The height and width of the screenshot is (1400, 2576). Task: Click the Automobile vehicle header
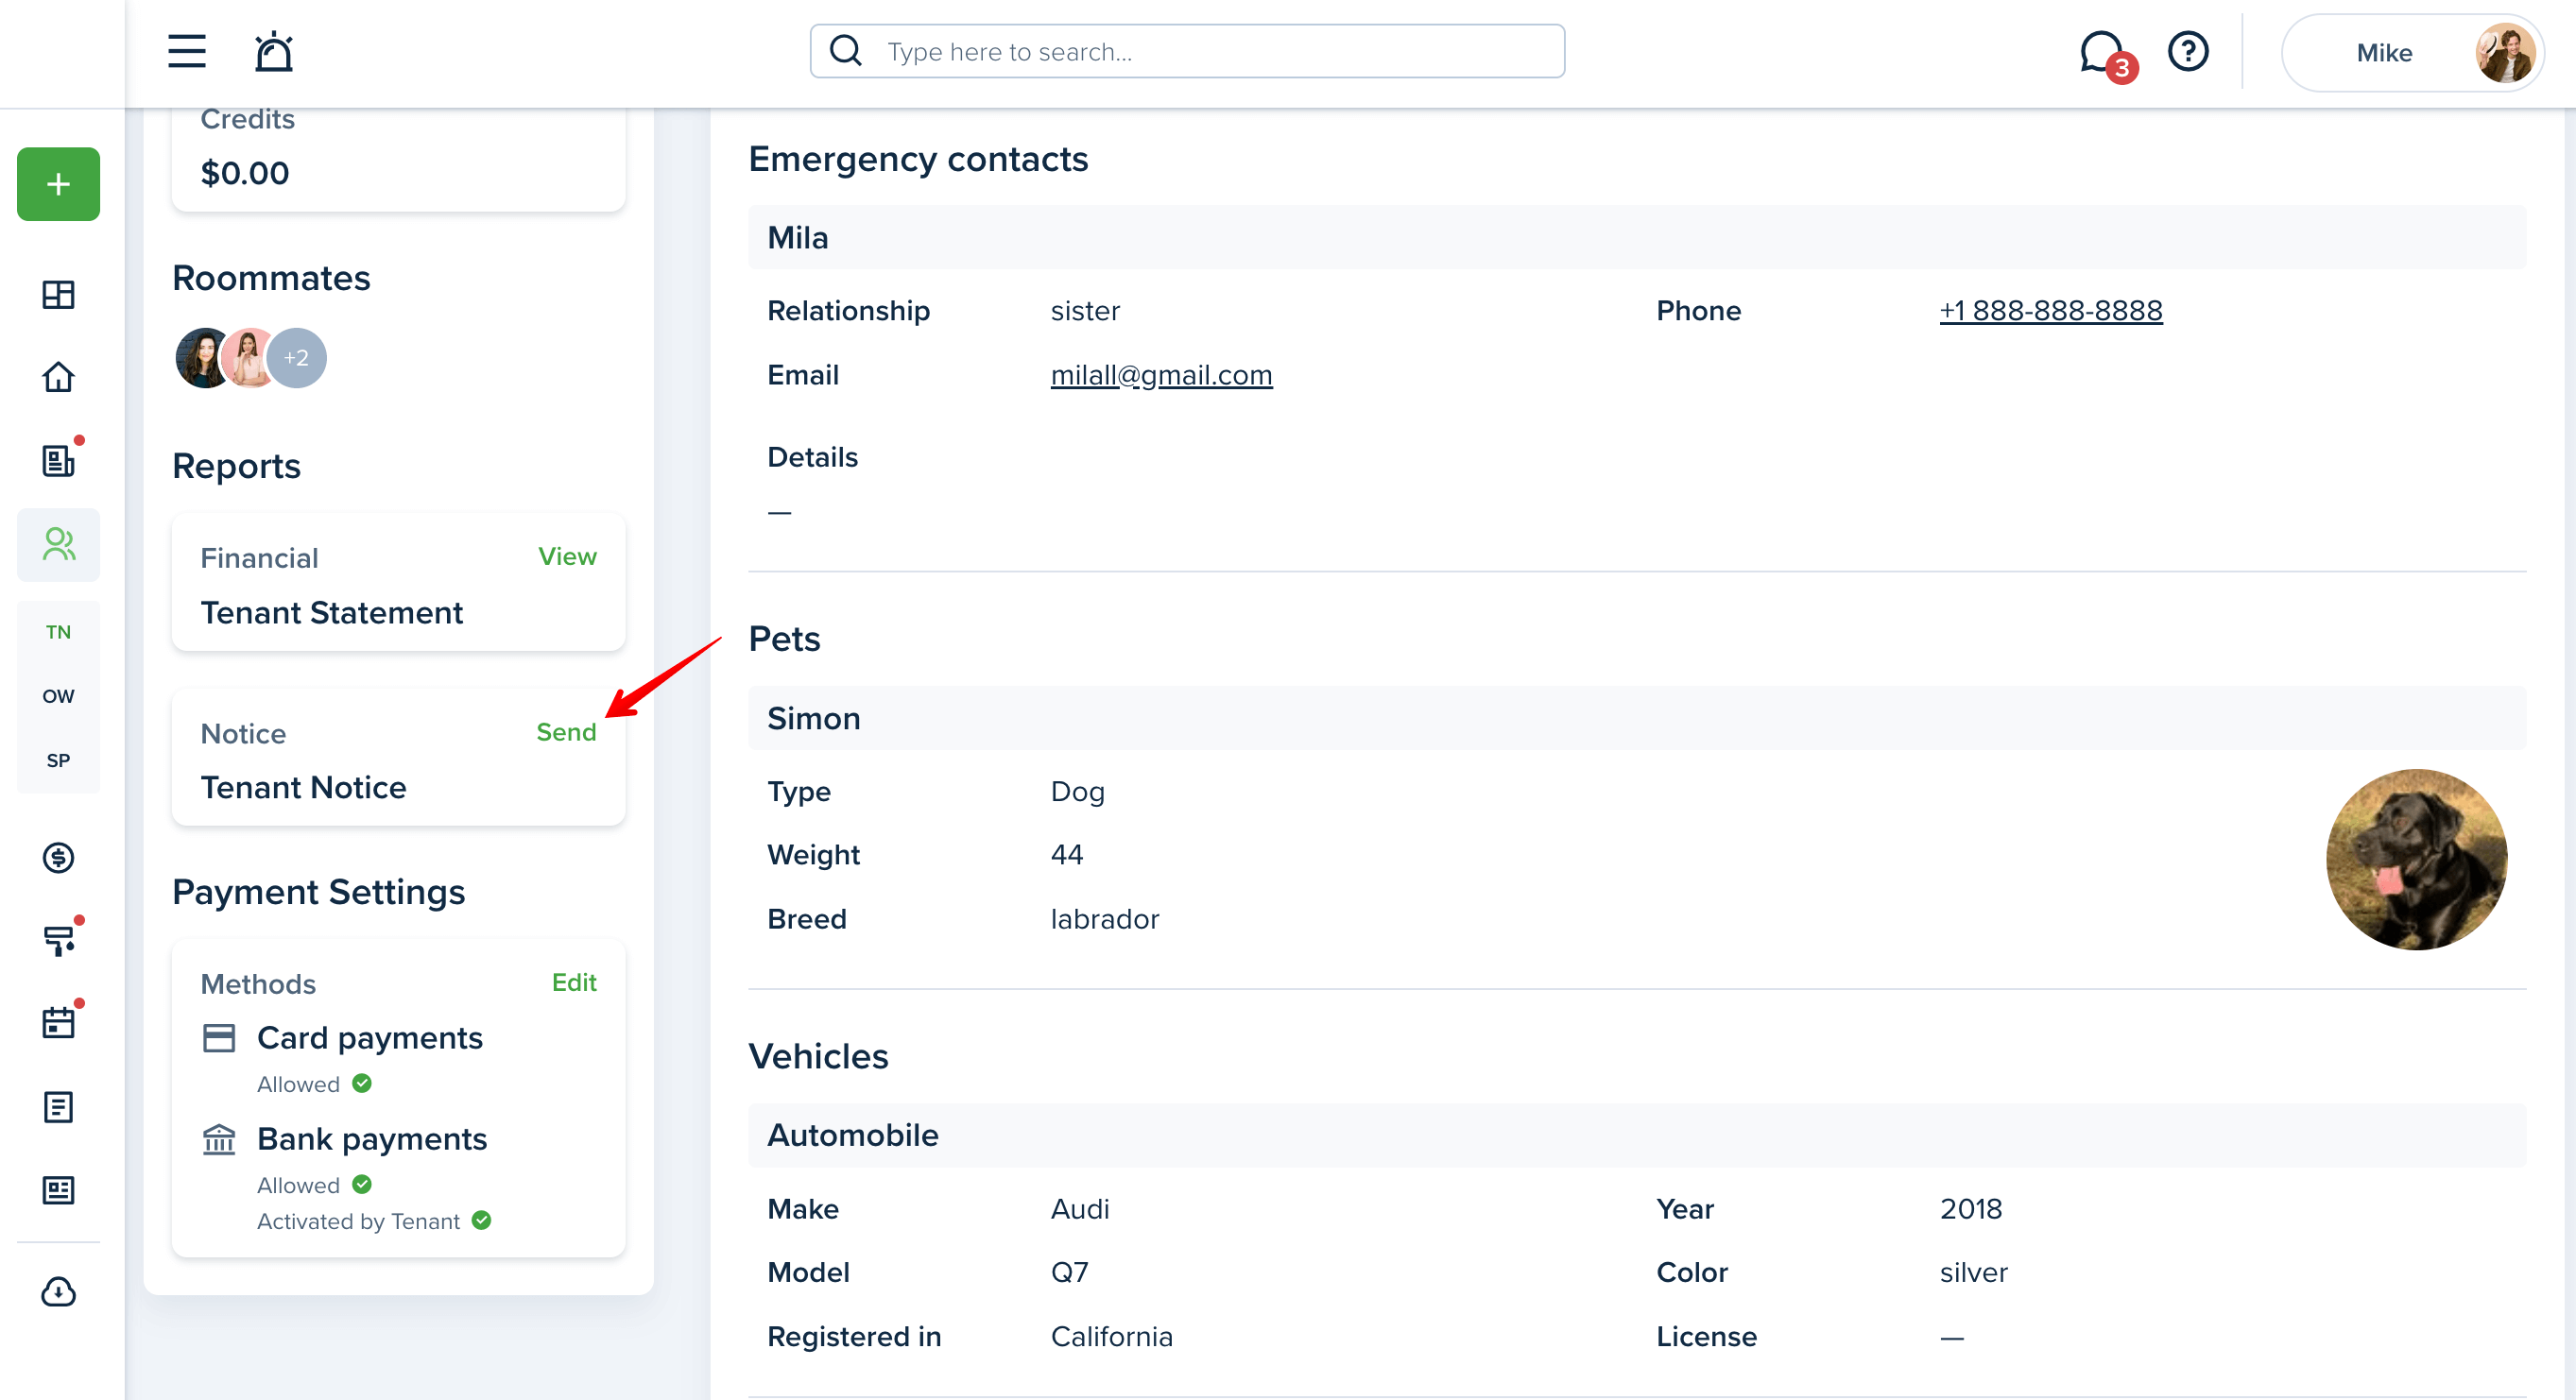(1637, 1135)
